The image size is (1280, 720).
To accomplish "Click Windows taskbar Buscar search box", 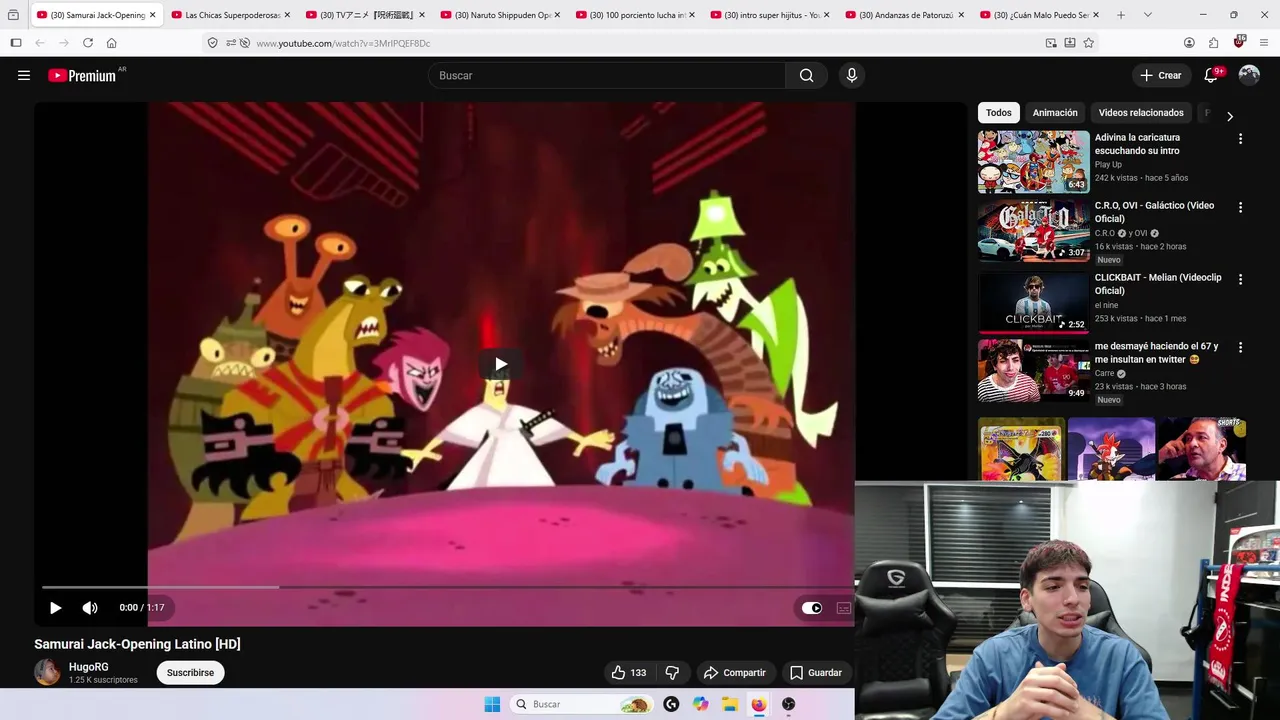I will click(582, 704).
